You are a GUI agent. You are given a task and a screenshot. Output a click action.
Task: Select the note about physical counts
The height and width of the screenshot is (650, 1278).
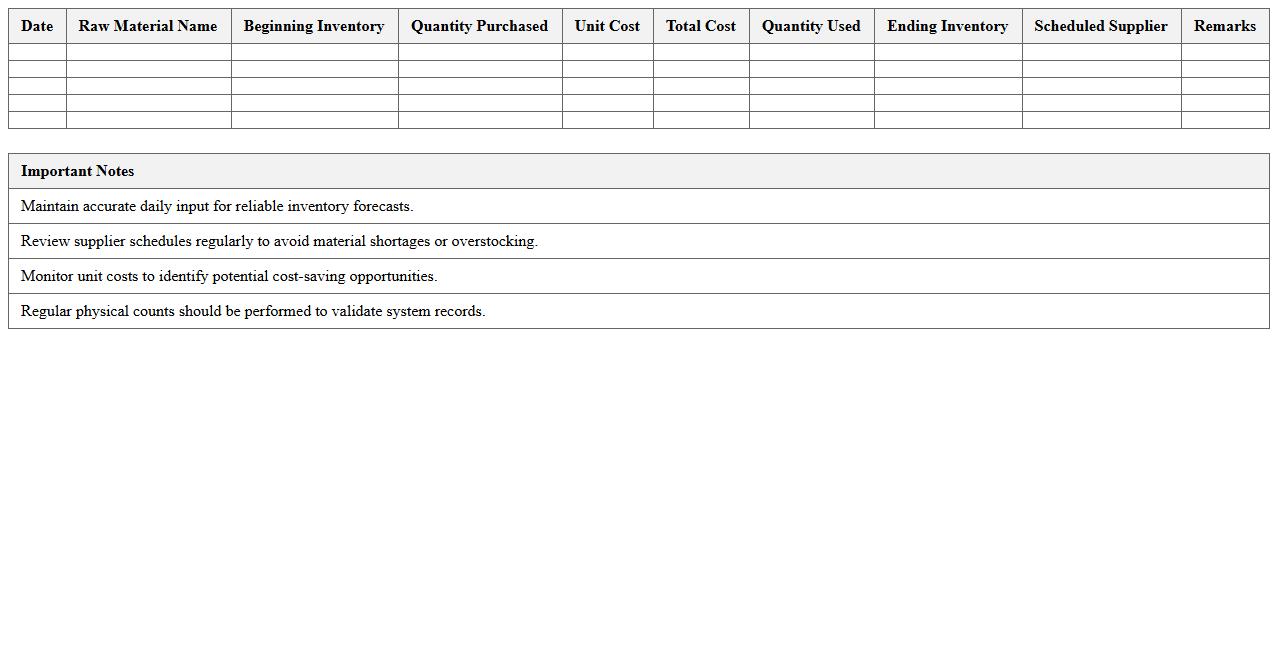tap(638, 311)
